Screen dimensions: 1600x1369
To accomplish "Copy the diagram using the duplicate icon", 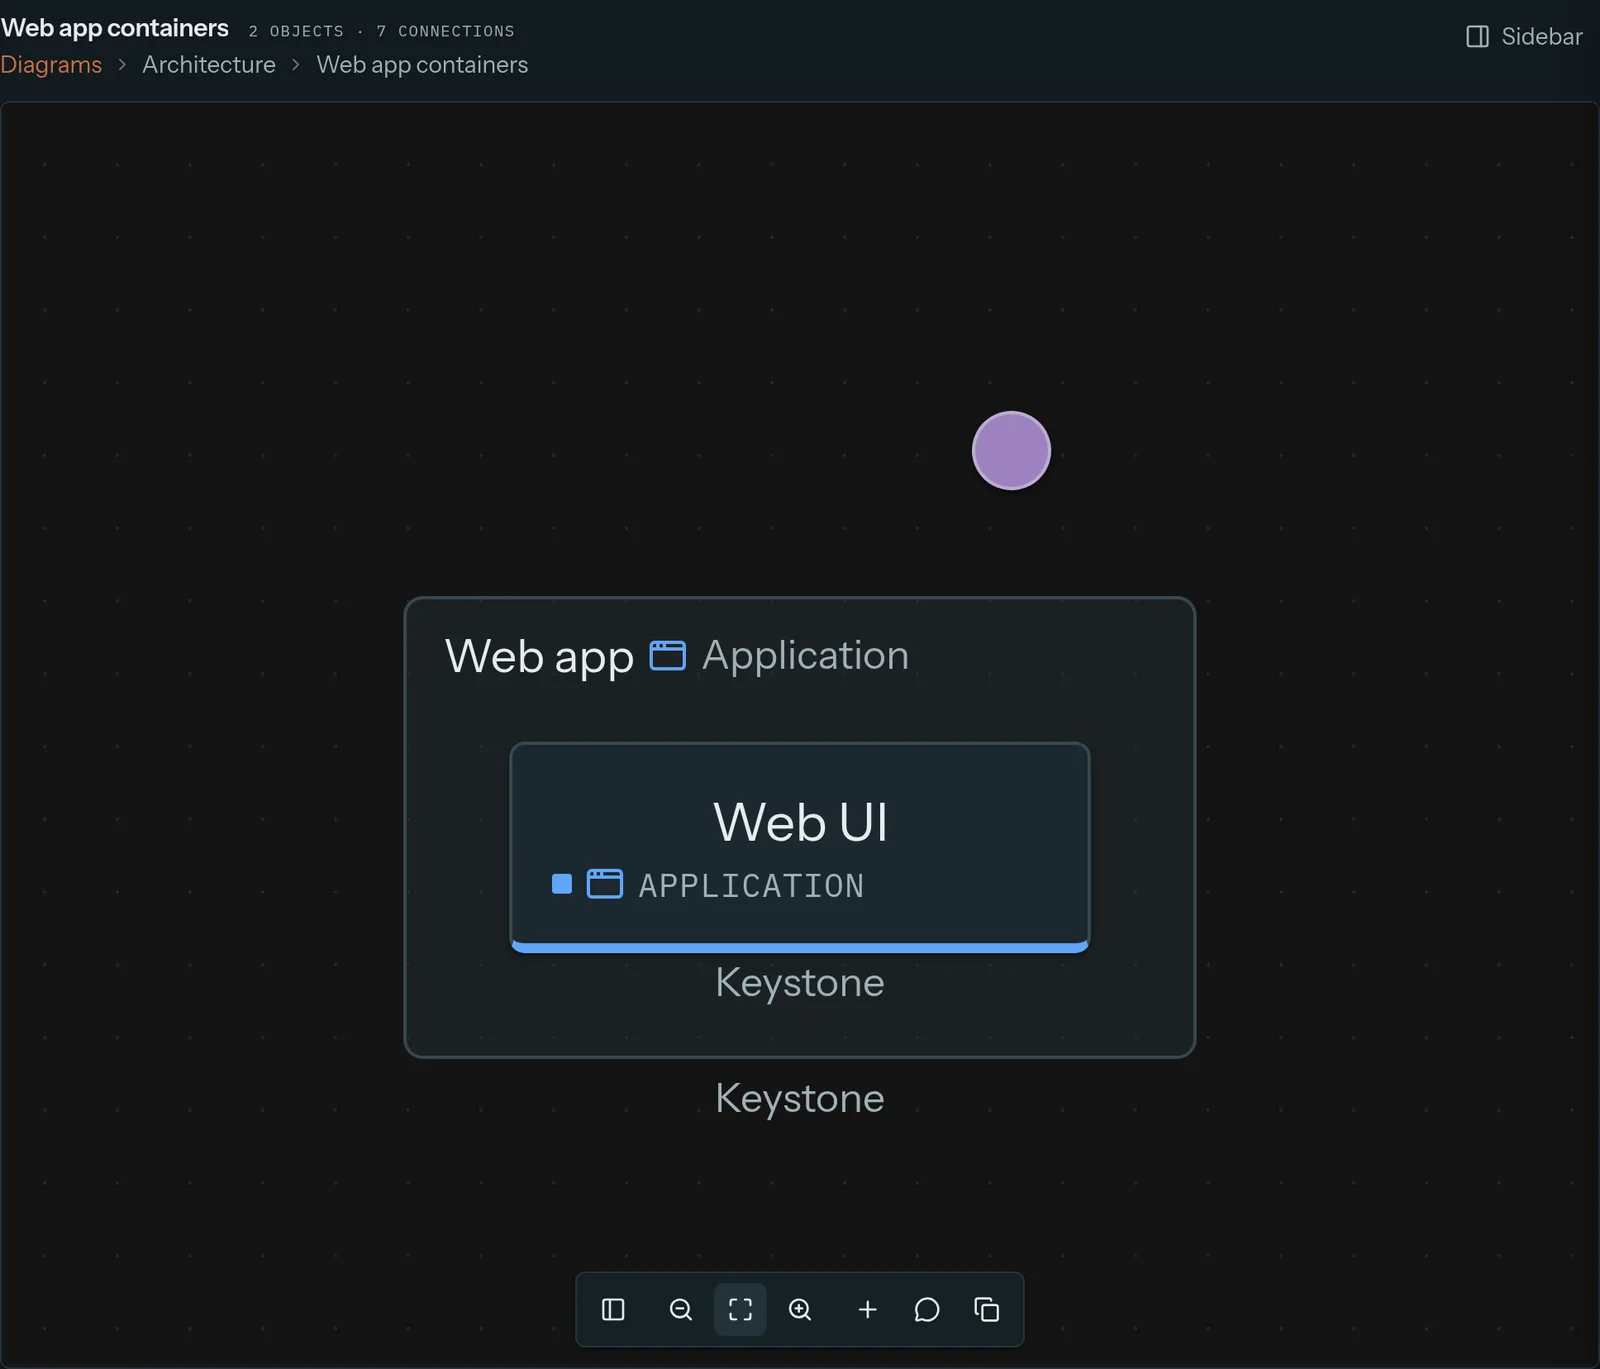I will [x=987, y=1310].
